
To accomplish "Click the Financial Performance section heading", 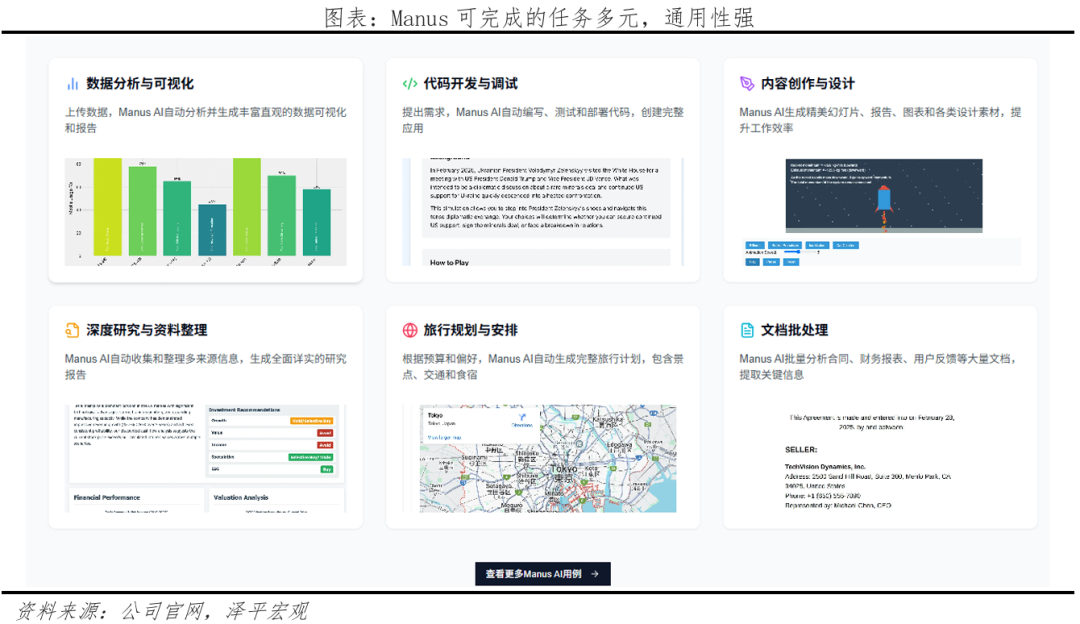I will [x=107, y=497].
